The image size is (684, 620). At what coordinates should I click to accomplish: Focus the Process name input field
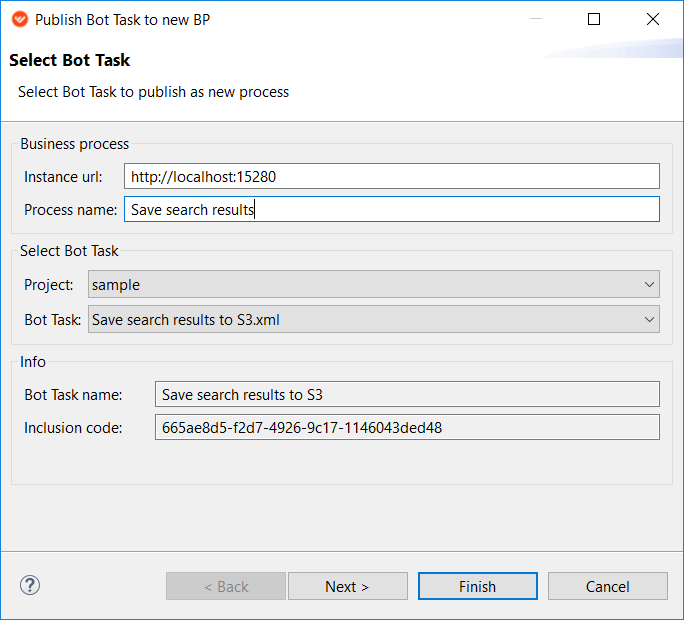(392, 209)
